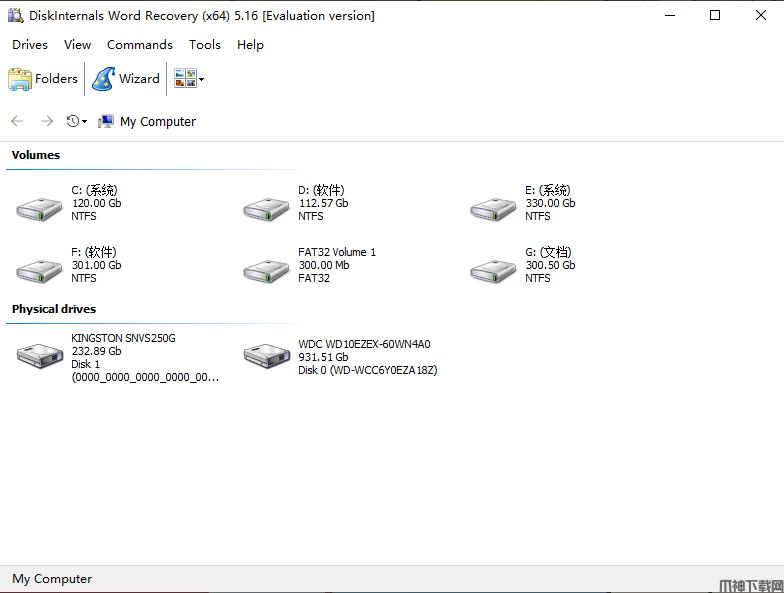Toggle the Folders panel button

point(43,79)
